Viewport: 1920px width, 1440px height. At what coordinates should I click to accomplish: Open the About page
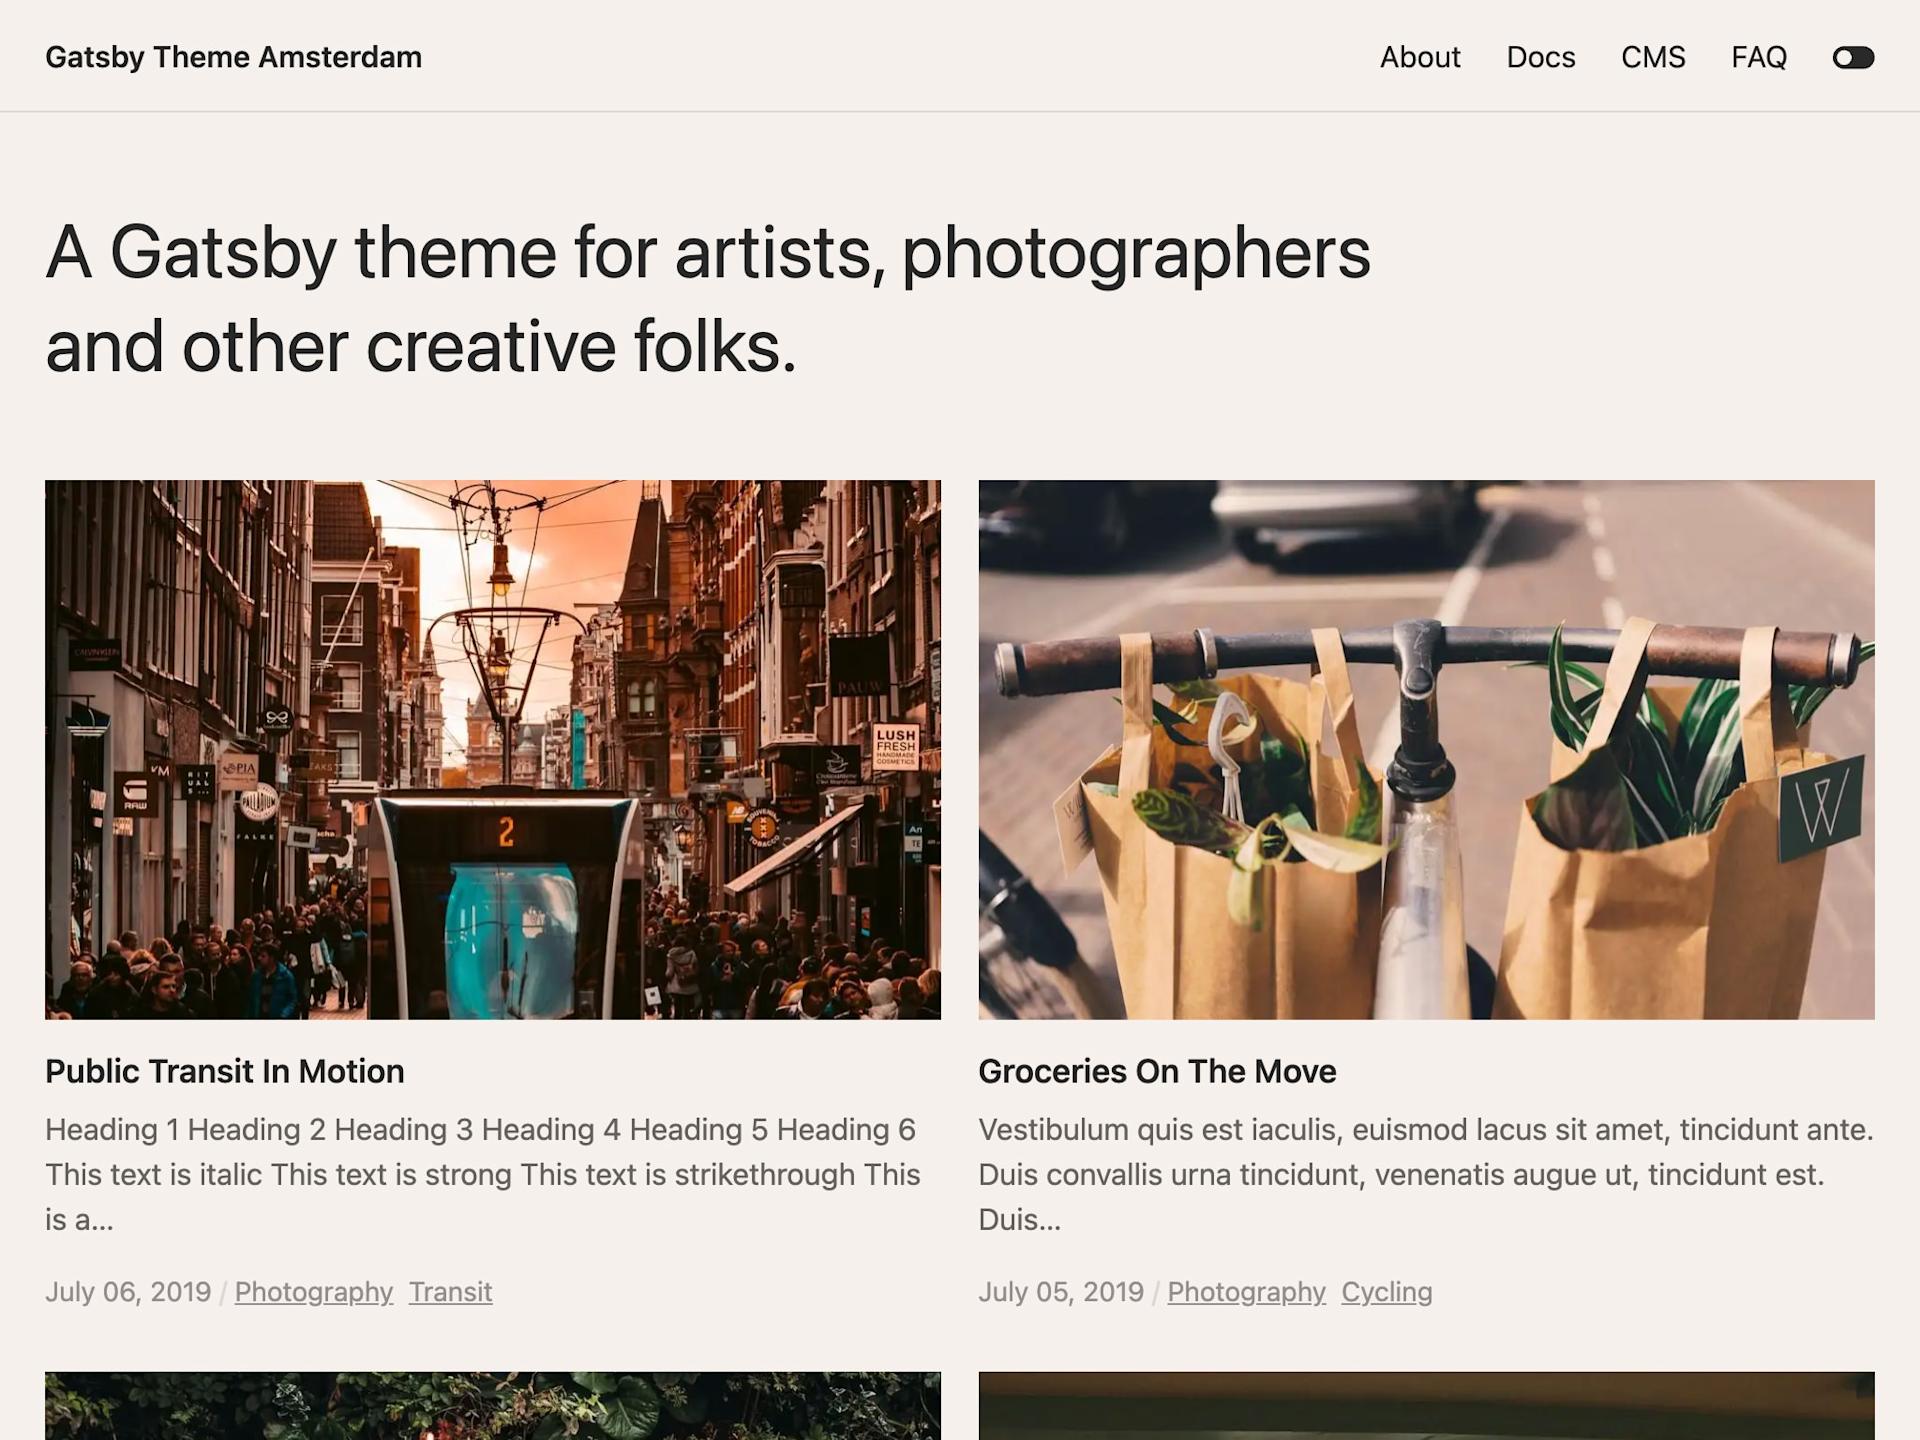click(1419, 58)
